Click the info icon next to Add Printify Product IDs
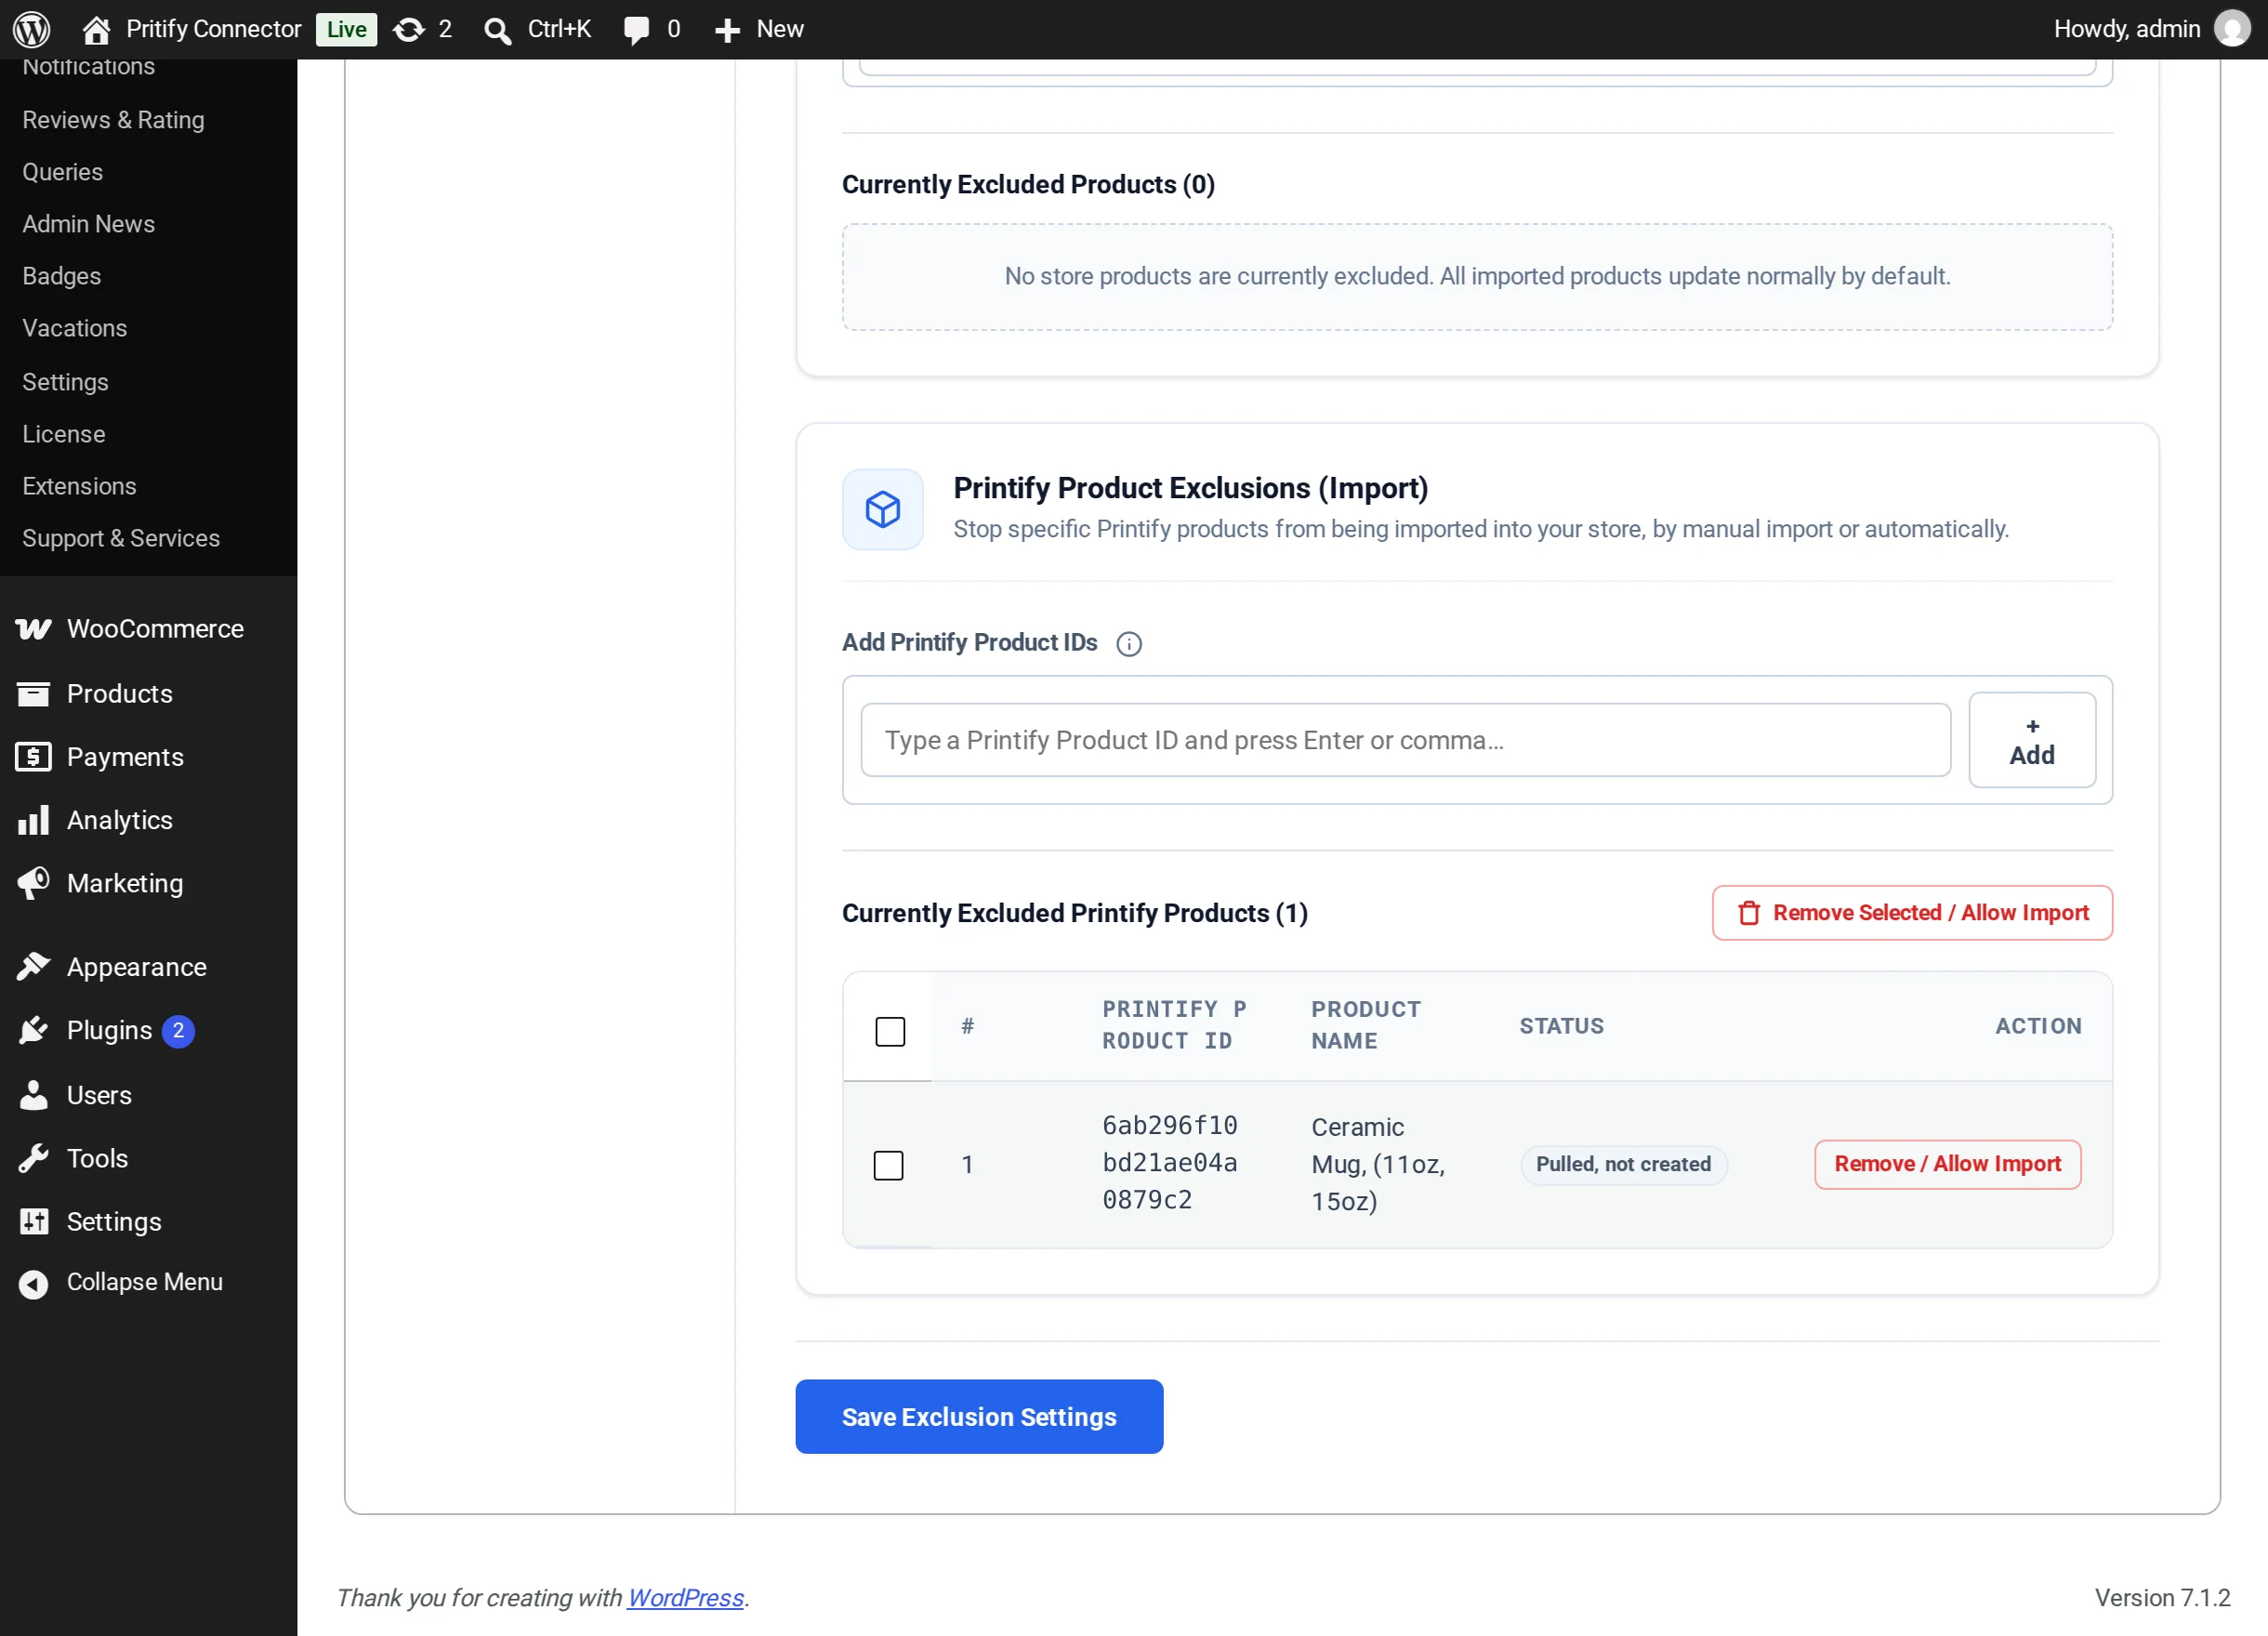The image size is (2268, 1636). 1128,644
